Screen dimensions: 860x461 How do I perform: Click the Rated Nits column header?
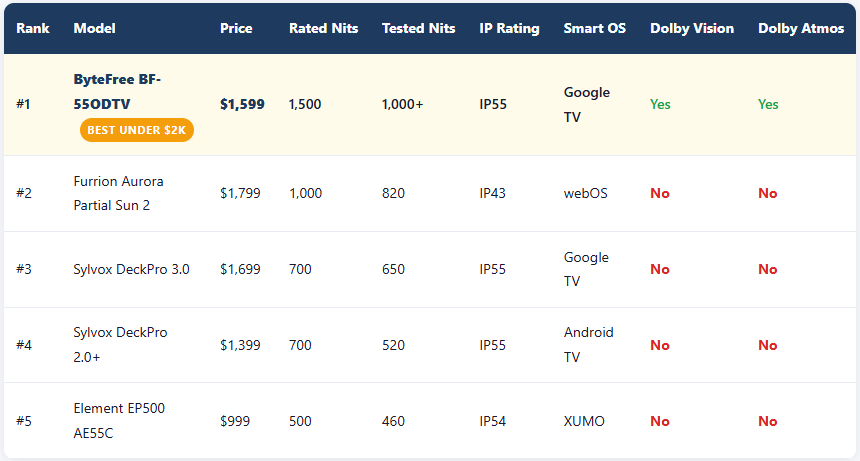(323, 28)
